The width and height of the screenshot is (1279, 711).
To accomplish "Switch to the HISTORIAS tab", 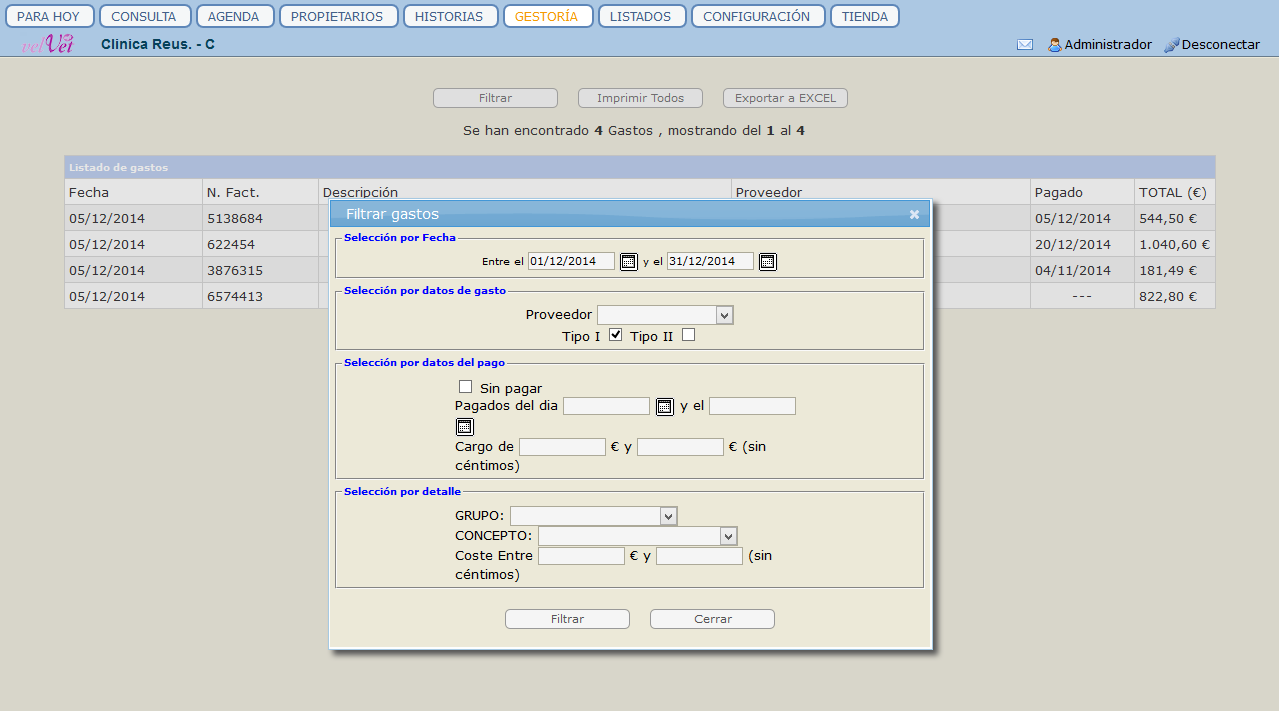I will click(448, 17).
